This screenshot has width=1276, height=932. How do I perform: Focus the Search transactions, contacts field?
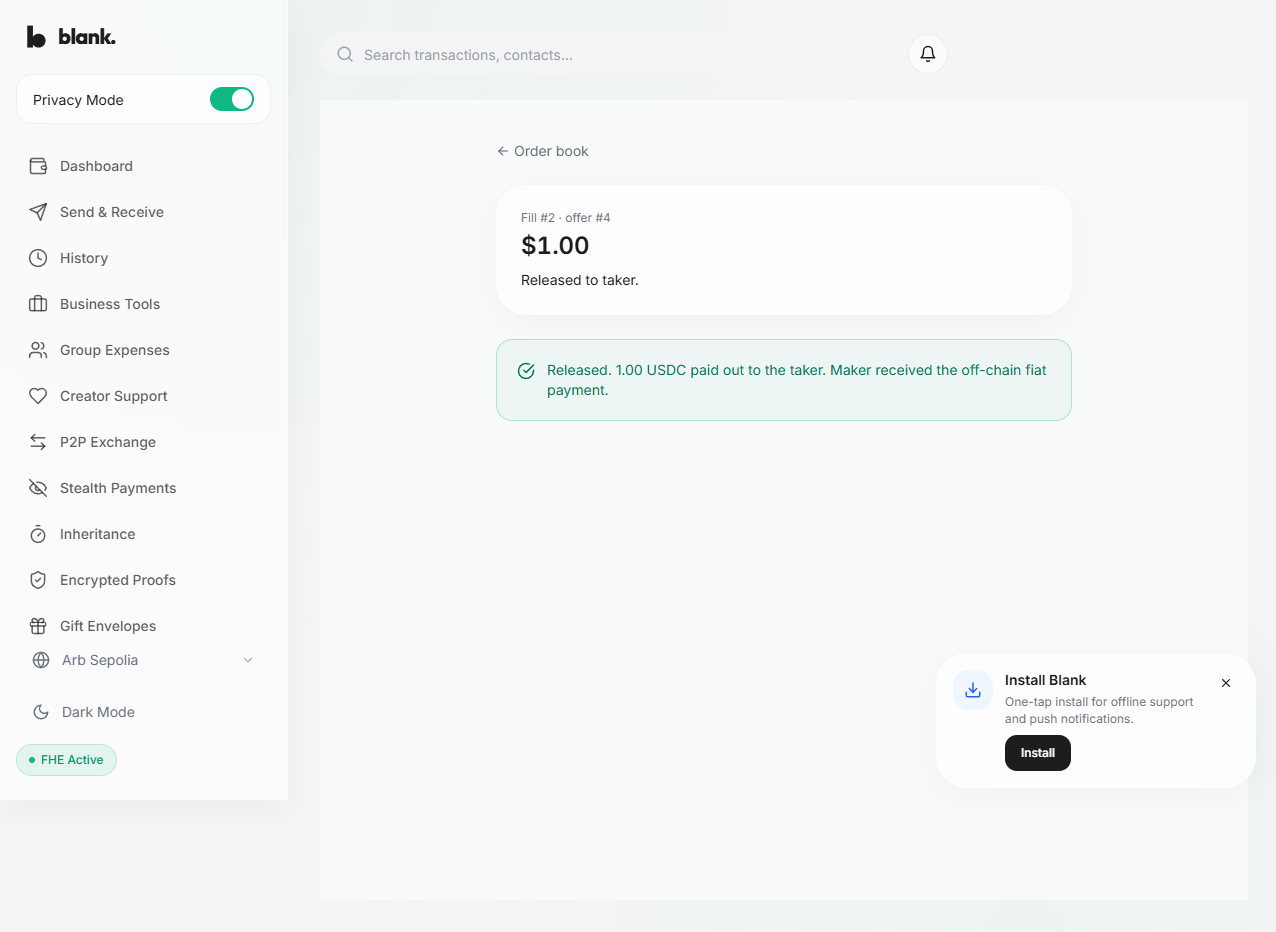(608, 54)
